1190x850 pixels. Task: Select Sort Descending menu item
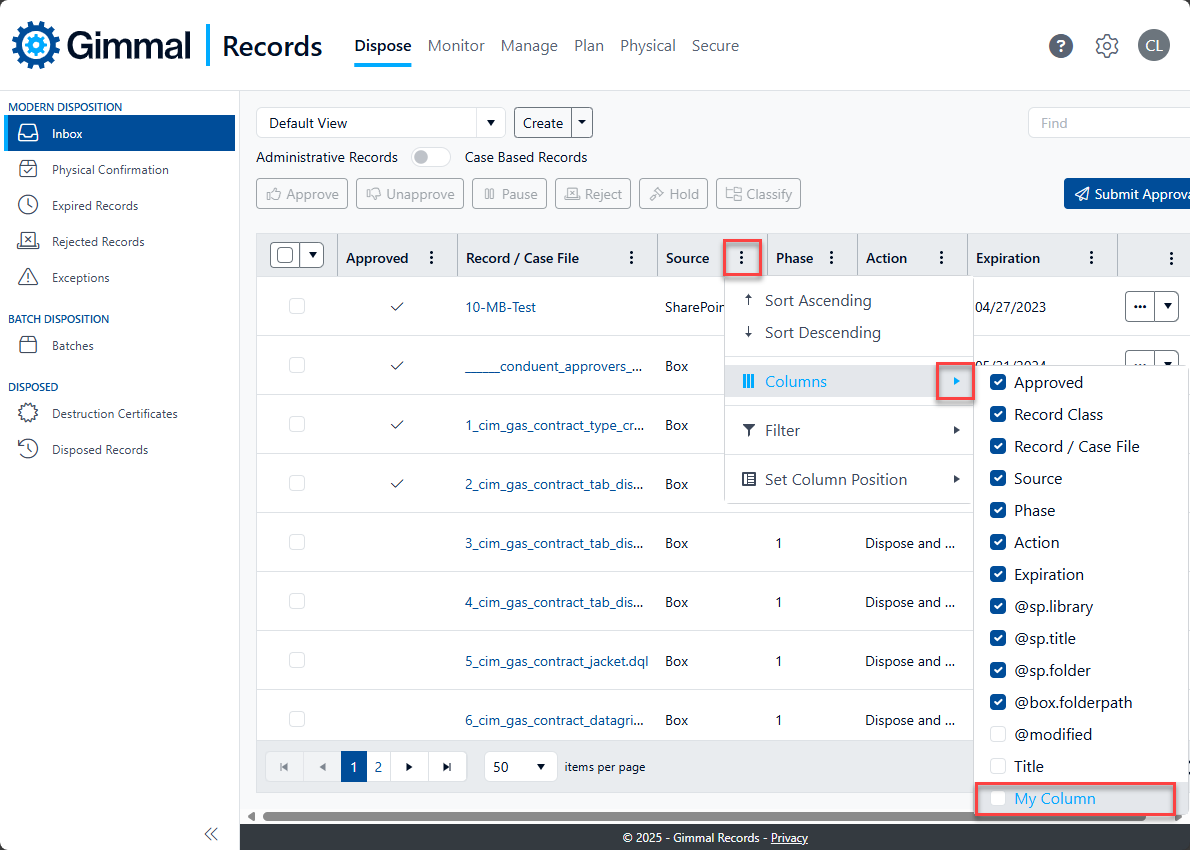[x=822, y=333]
